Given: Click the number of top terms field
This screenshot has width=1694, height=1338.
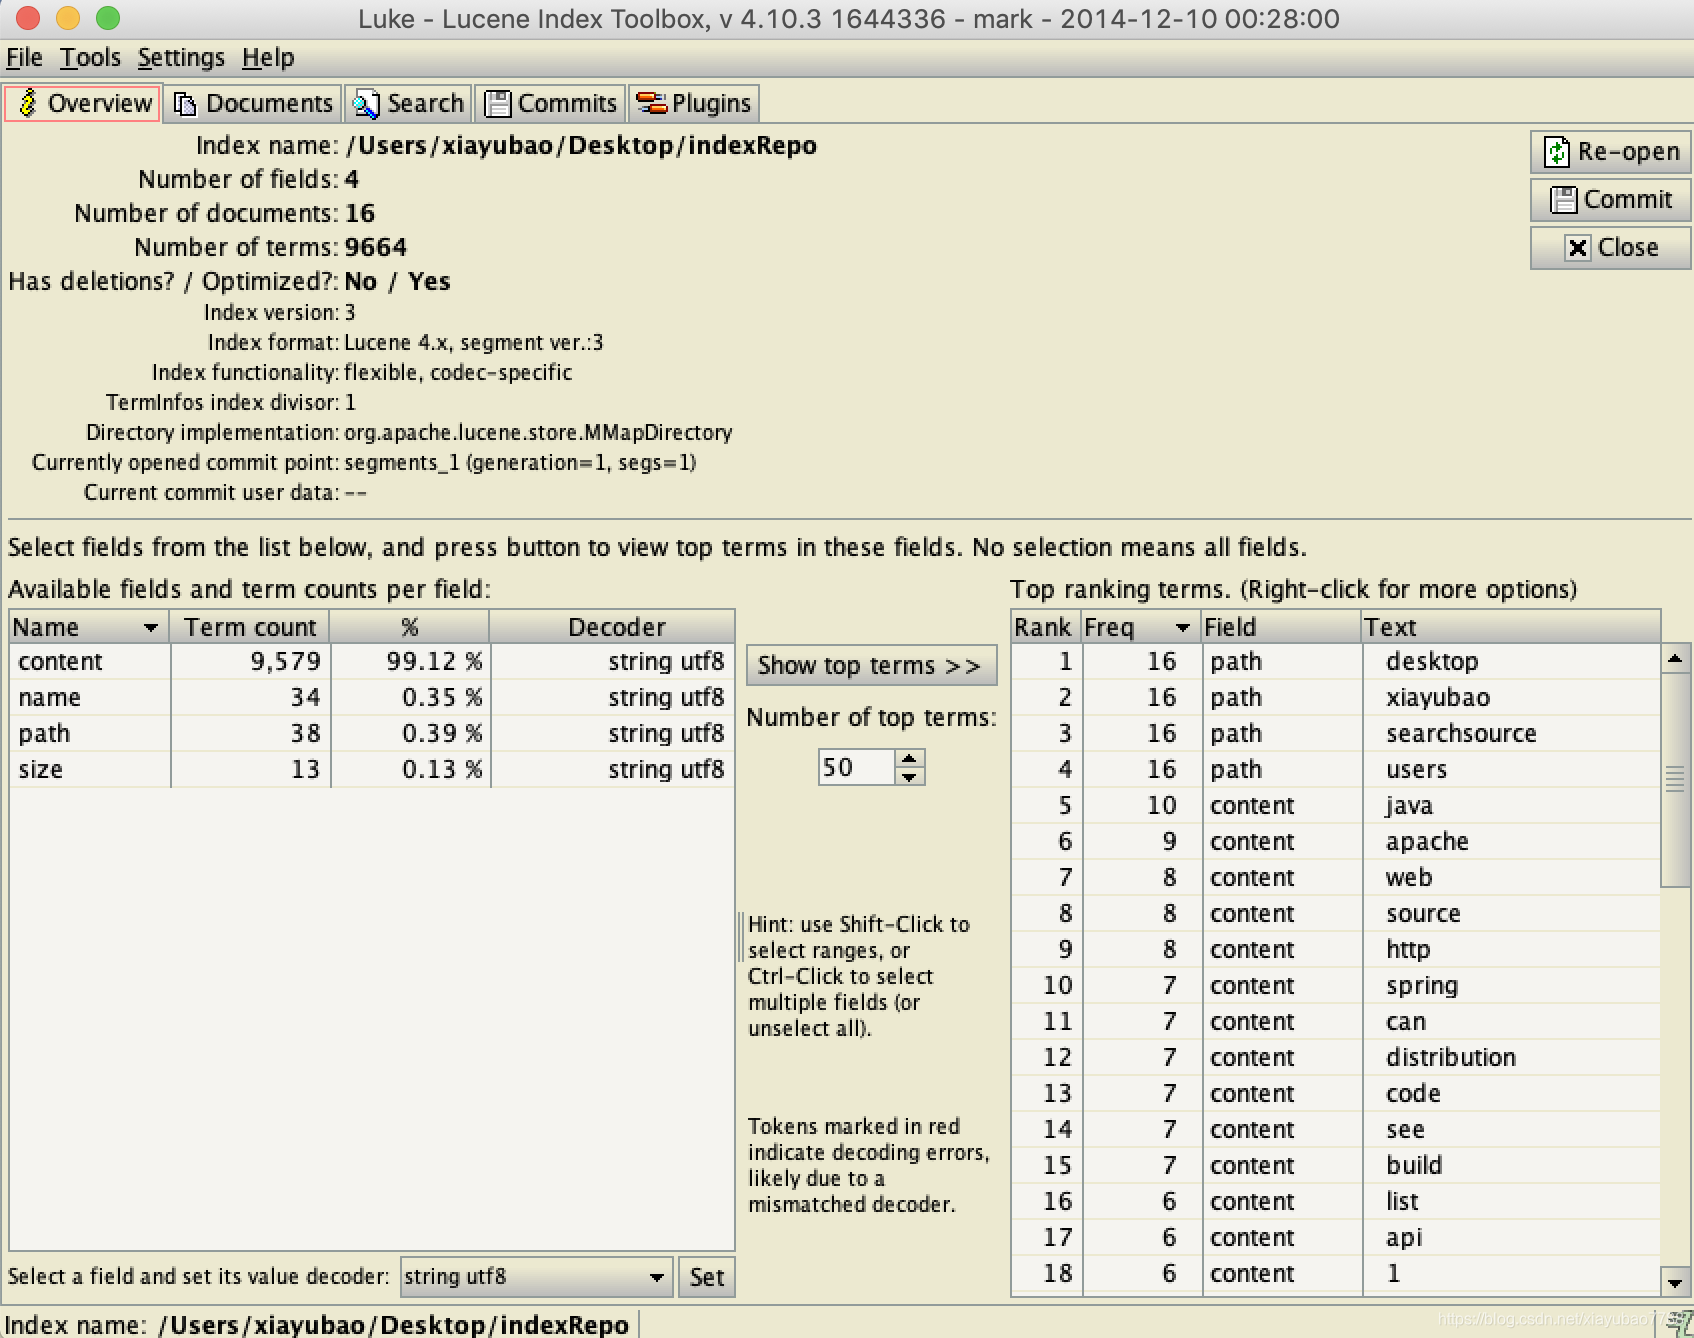Looking at the screenshot, I should pyautogui.click(x=856, y=768).
